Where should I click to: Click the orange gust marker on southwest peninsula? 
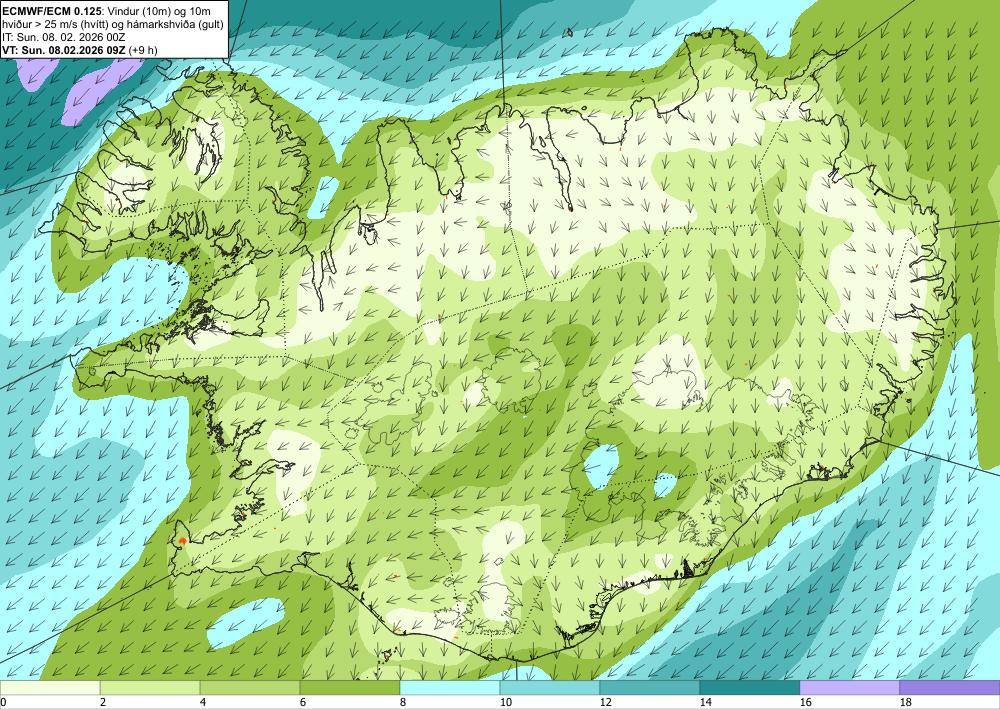pyautogui.click(x=182, y=541)
